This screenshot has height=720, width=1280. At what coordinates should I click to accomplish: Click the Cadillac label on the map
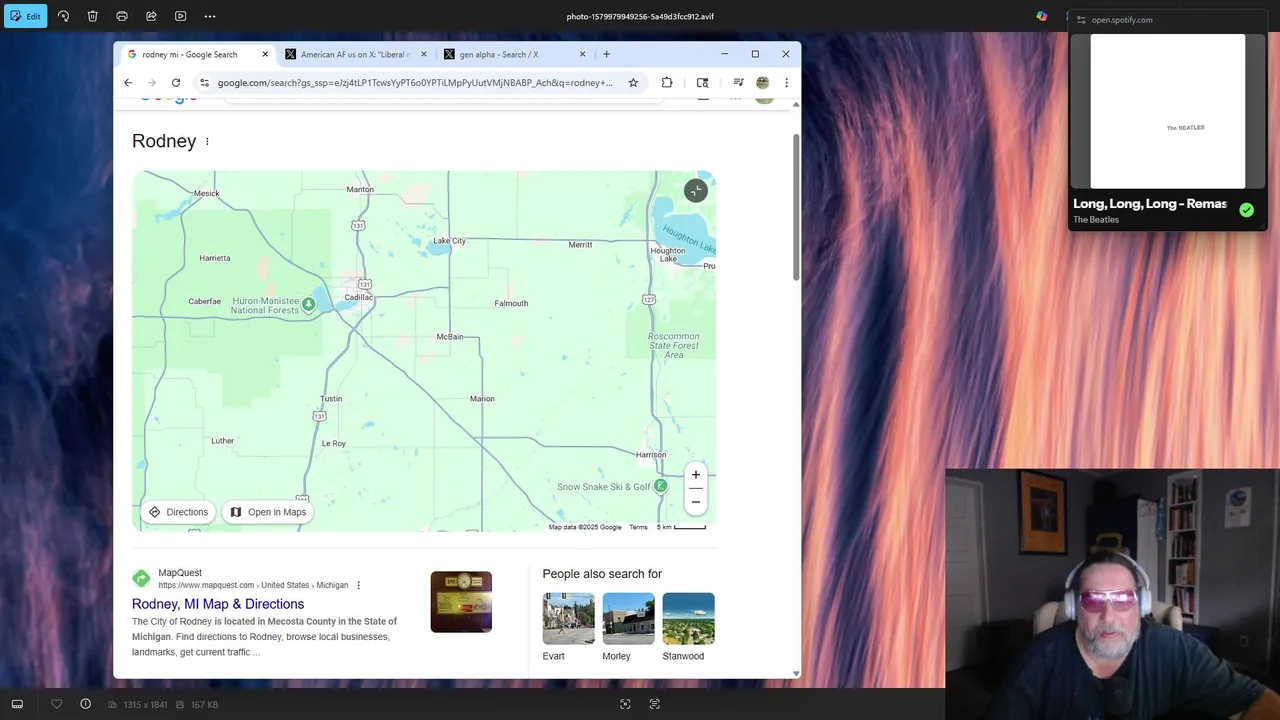(358, 297)
